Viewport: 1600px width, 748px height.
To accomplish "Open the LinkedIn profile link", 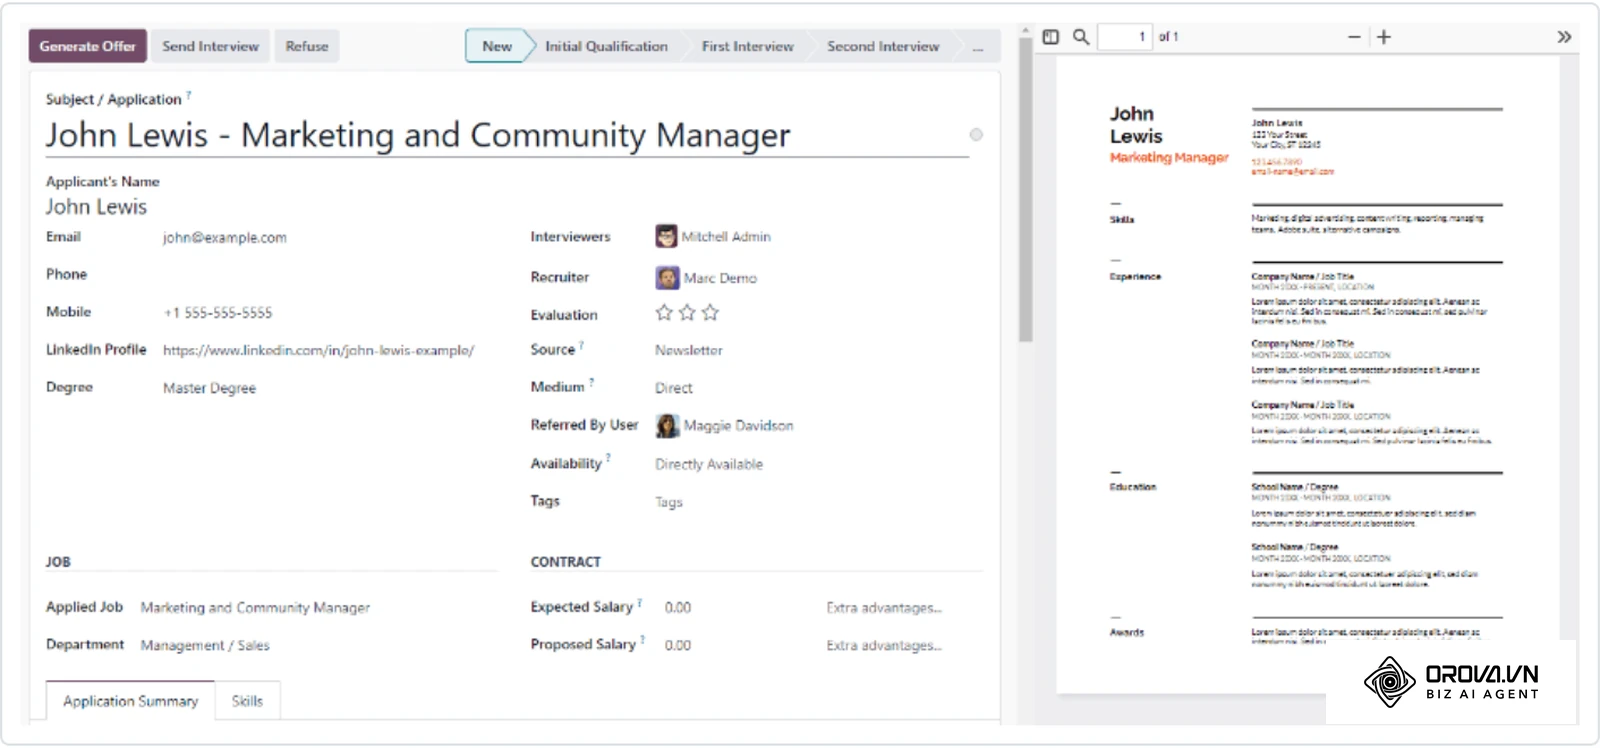I will (x=319, y=351).
